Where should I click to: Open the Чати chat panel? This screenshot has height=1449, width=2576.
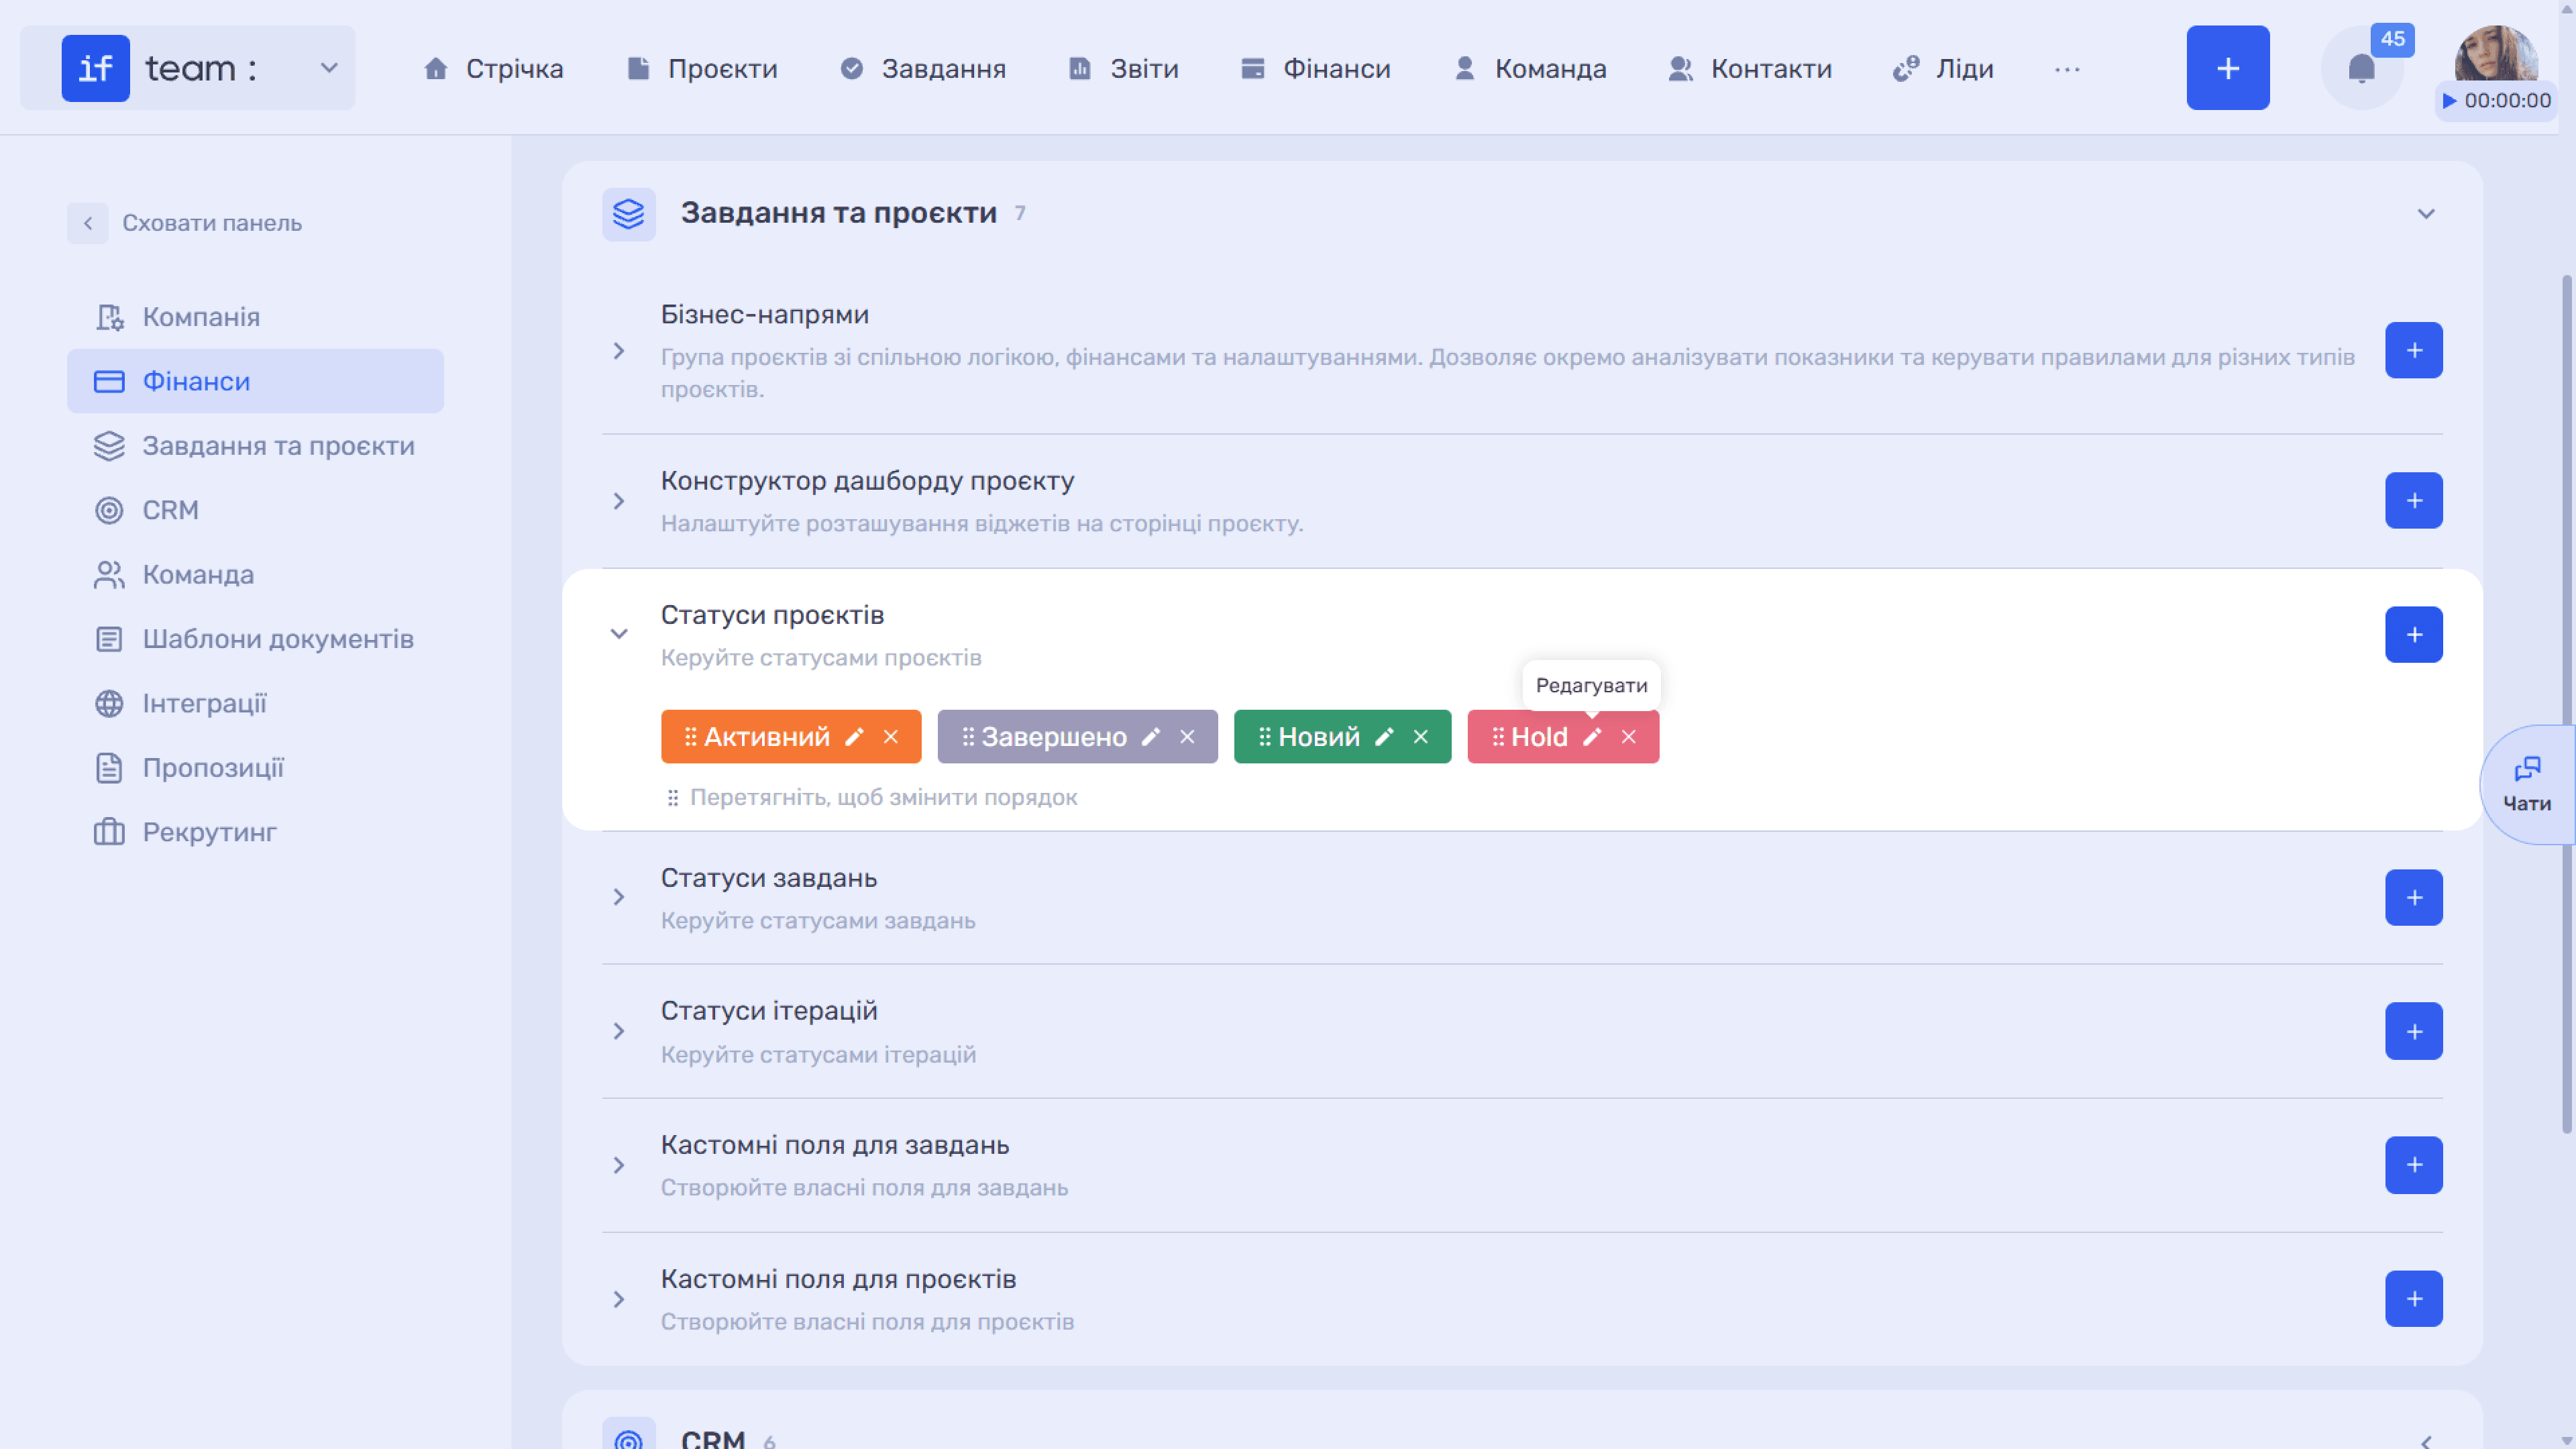click(x=2527, y=785)
